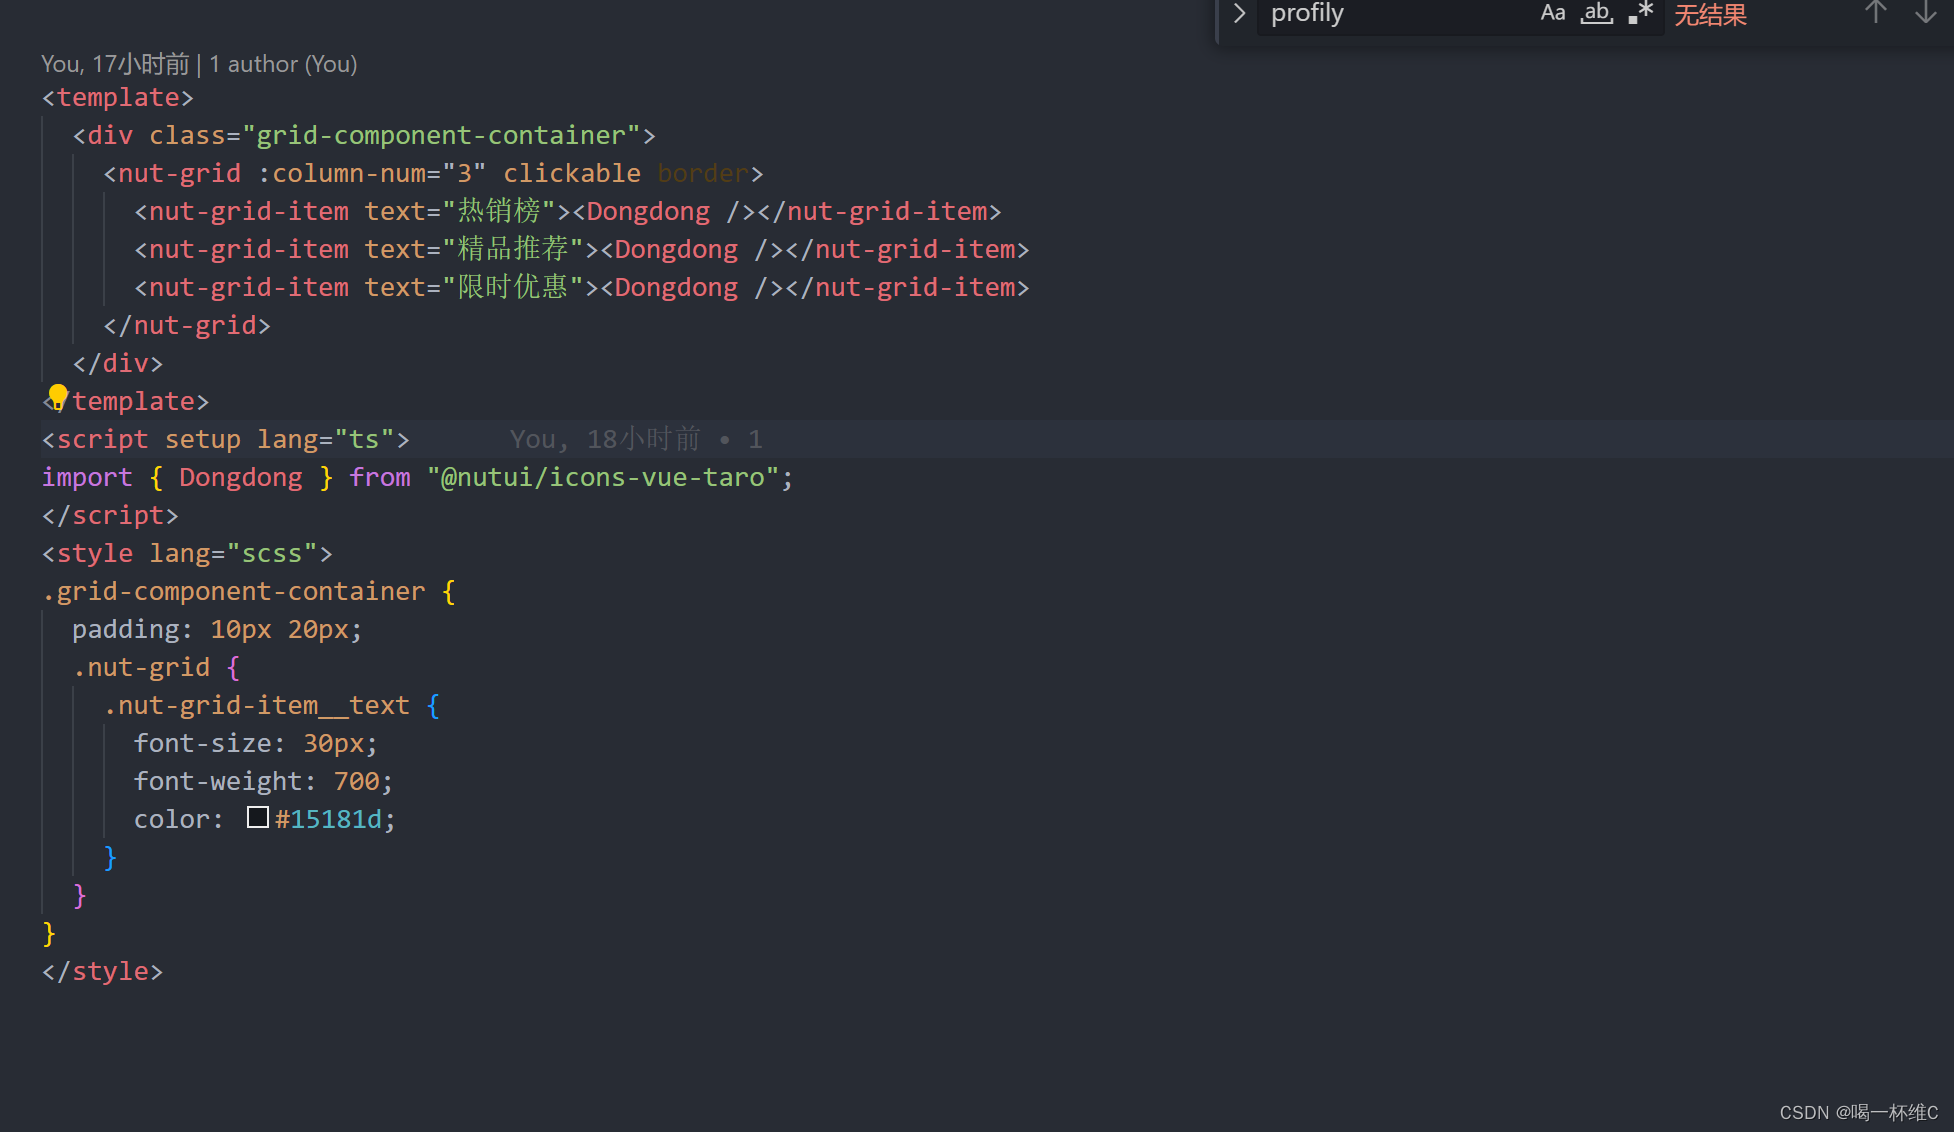Open color picker for #15181d swatch
The image size is (1954, 1132).
258,818
